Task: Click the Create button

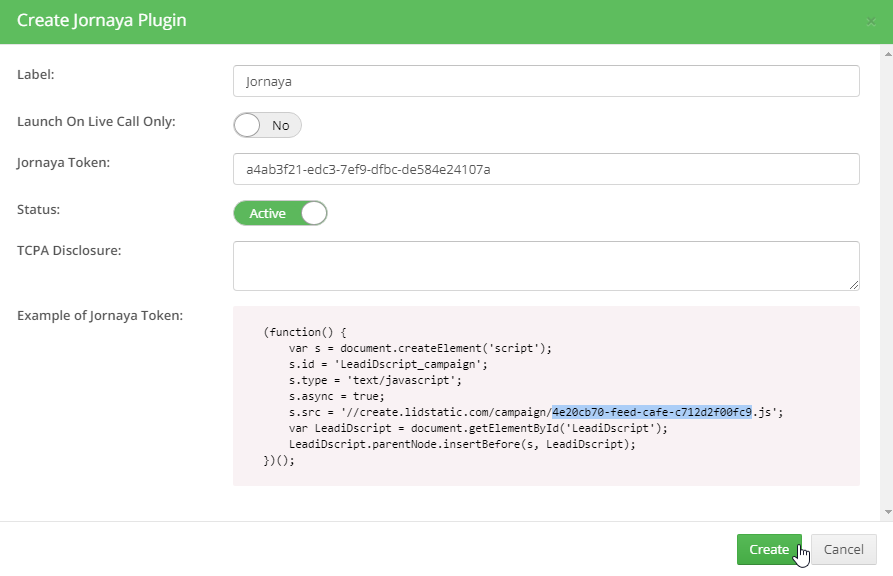Action: pyautogui.click(x=769, y=549)
